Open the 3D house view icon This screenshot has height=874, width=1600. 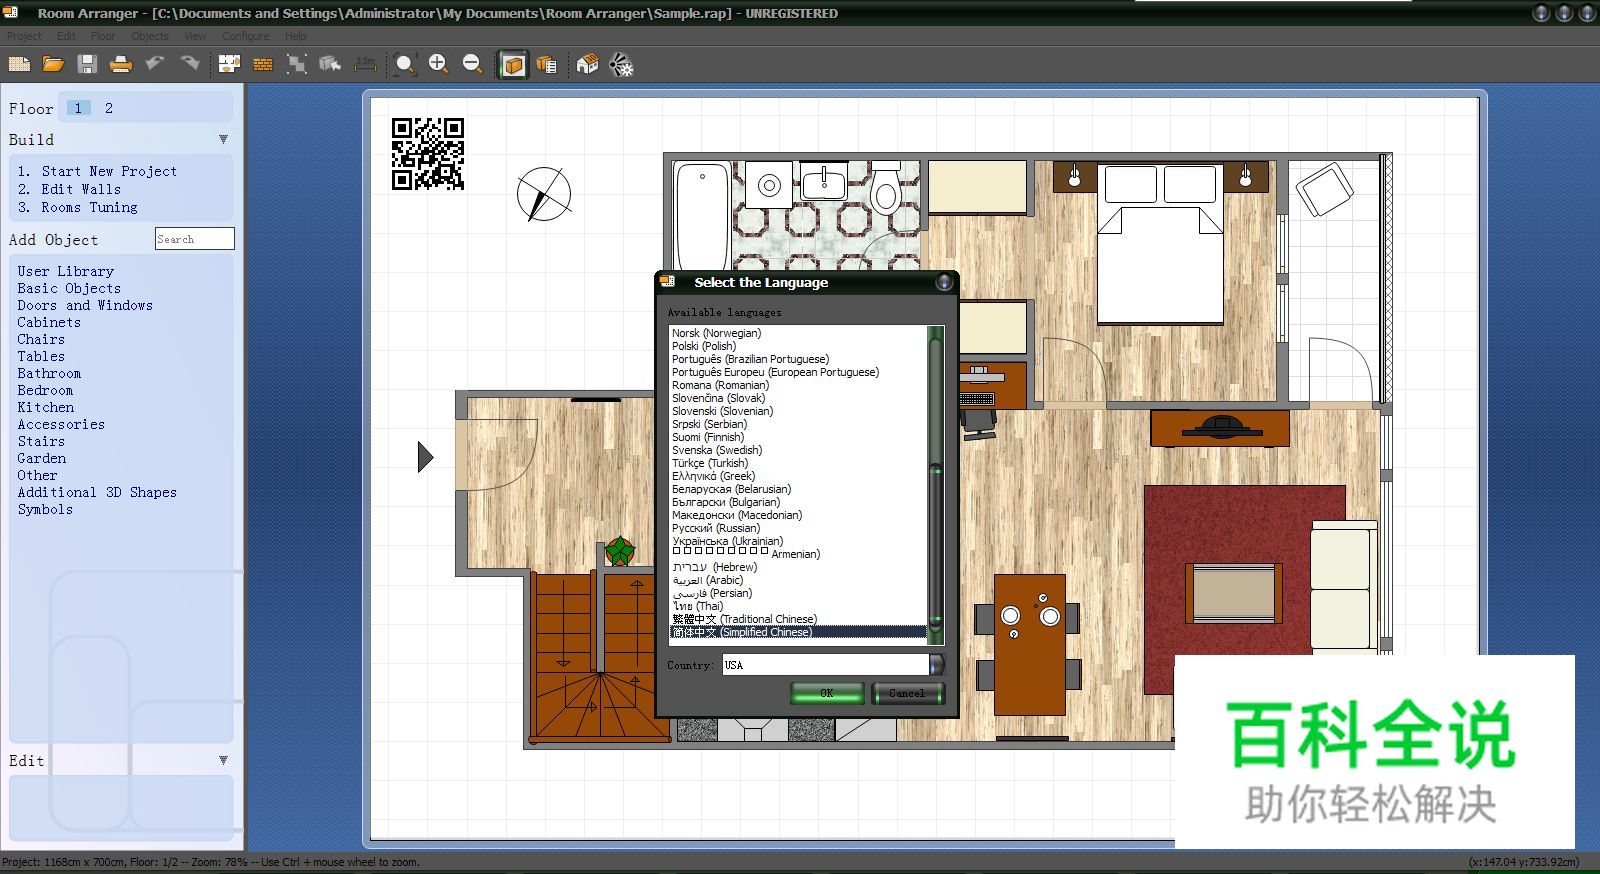(x=588, y=65)
